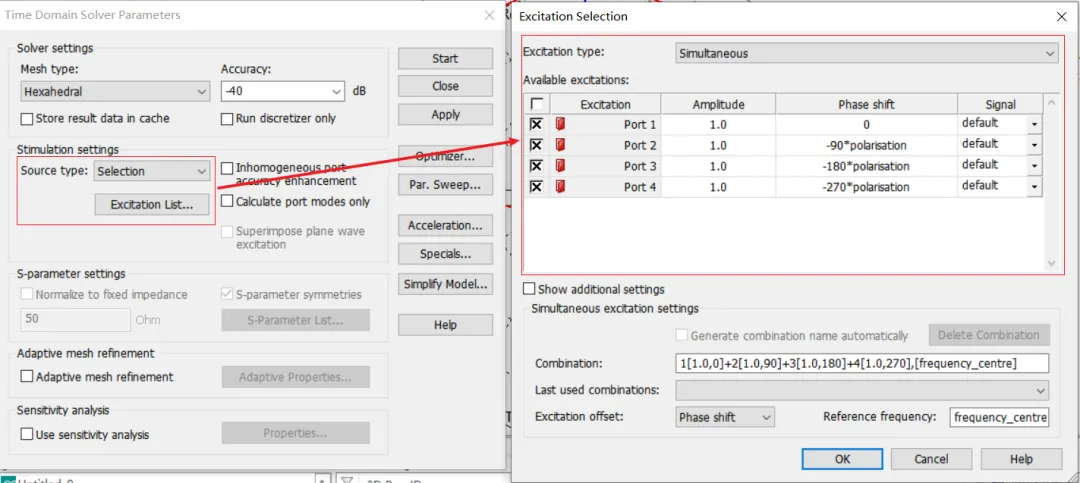The height and width of the screenshot is (483, 1080).
Task: Open the Source type Selection dropdown
Action: pyautogui.click(x=152, y=171)
